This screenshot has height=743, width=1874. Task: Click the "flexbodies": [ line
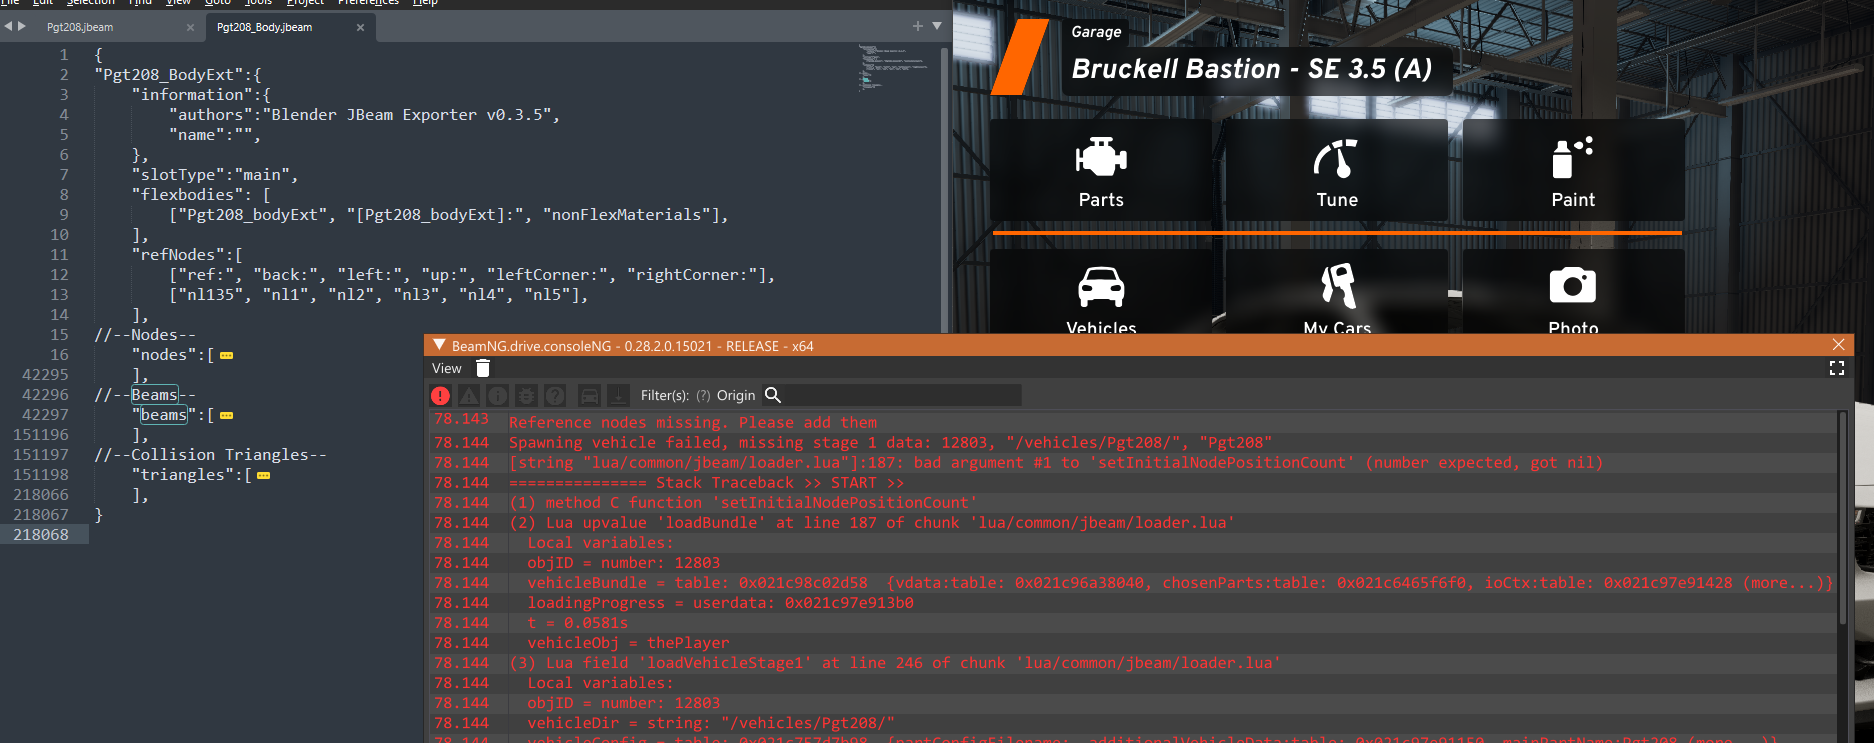[x=201, y=195]
